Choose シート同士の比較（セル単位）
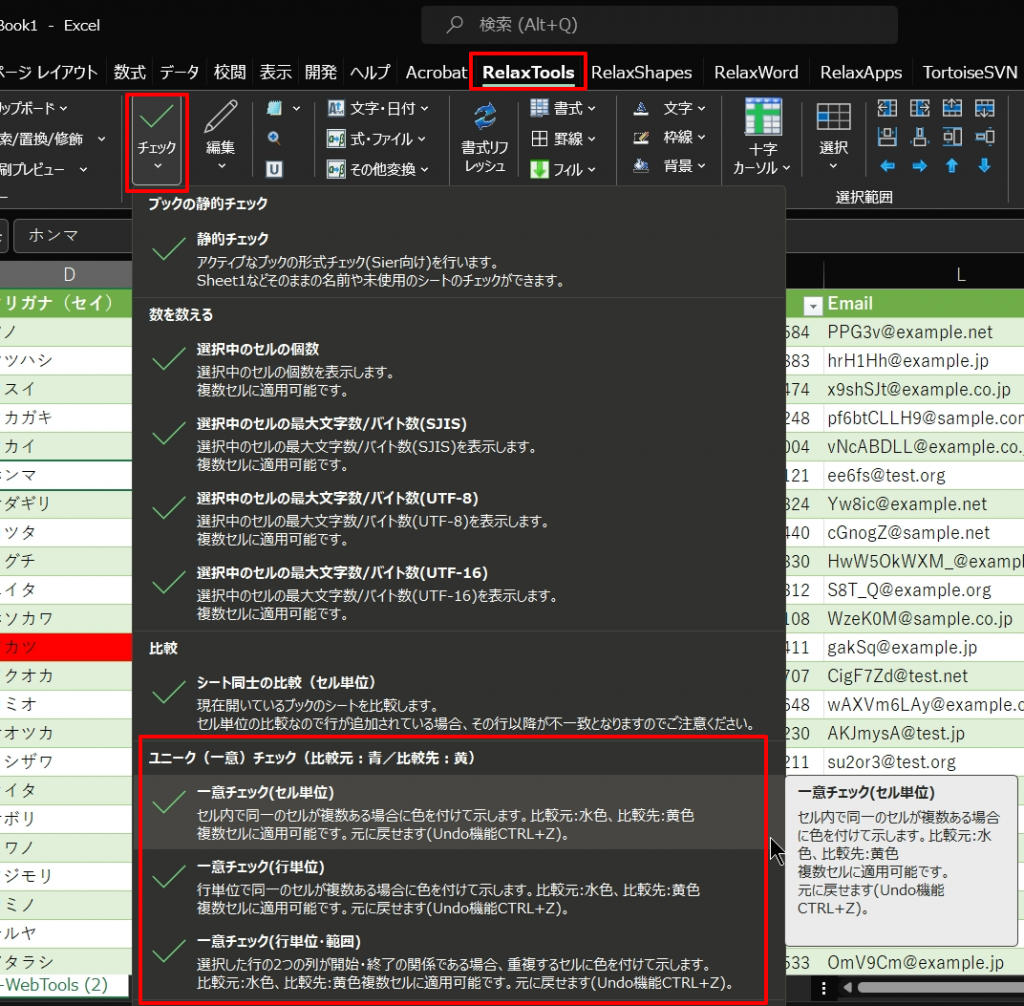This screenshot has height=1006, width=1024. click(x=458, y=703)
